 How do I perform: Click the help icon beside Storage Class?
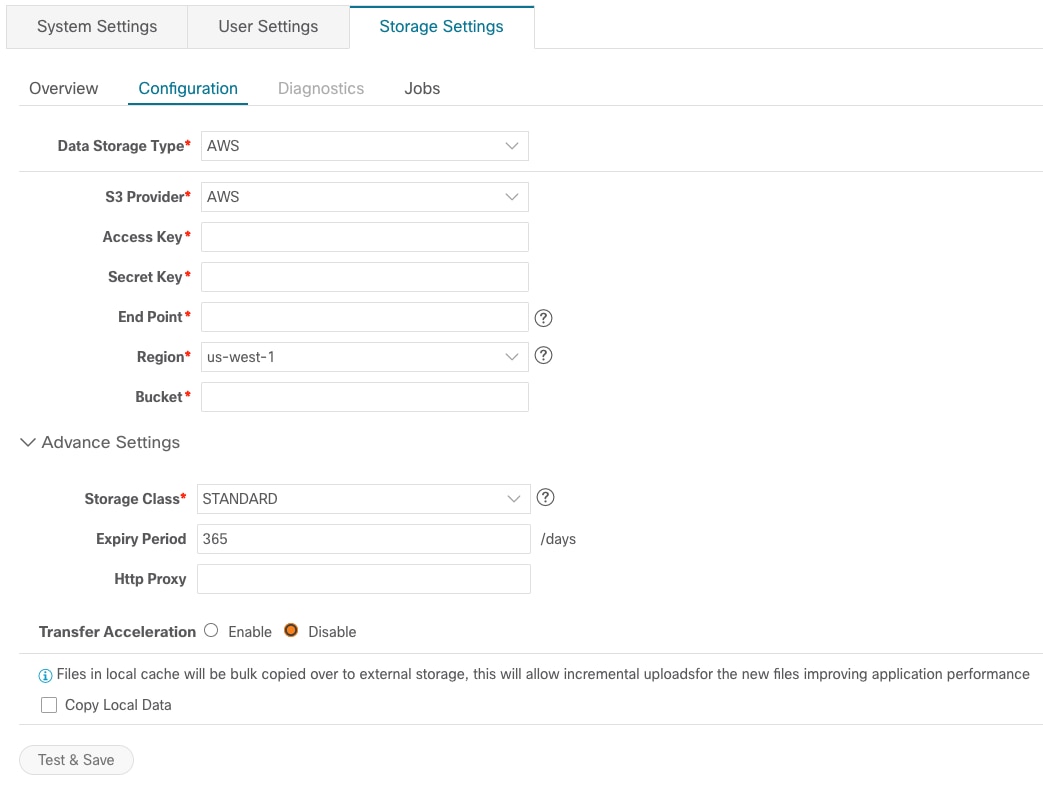(545, 497)
